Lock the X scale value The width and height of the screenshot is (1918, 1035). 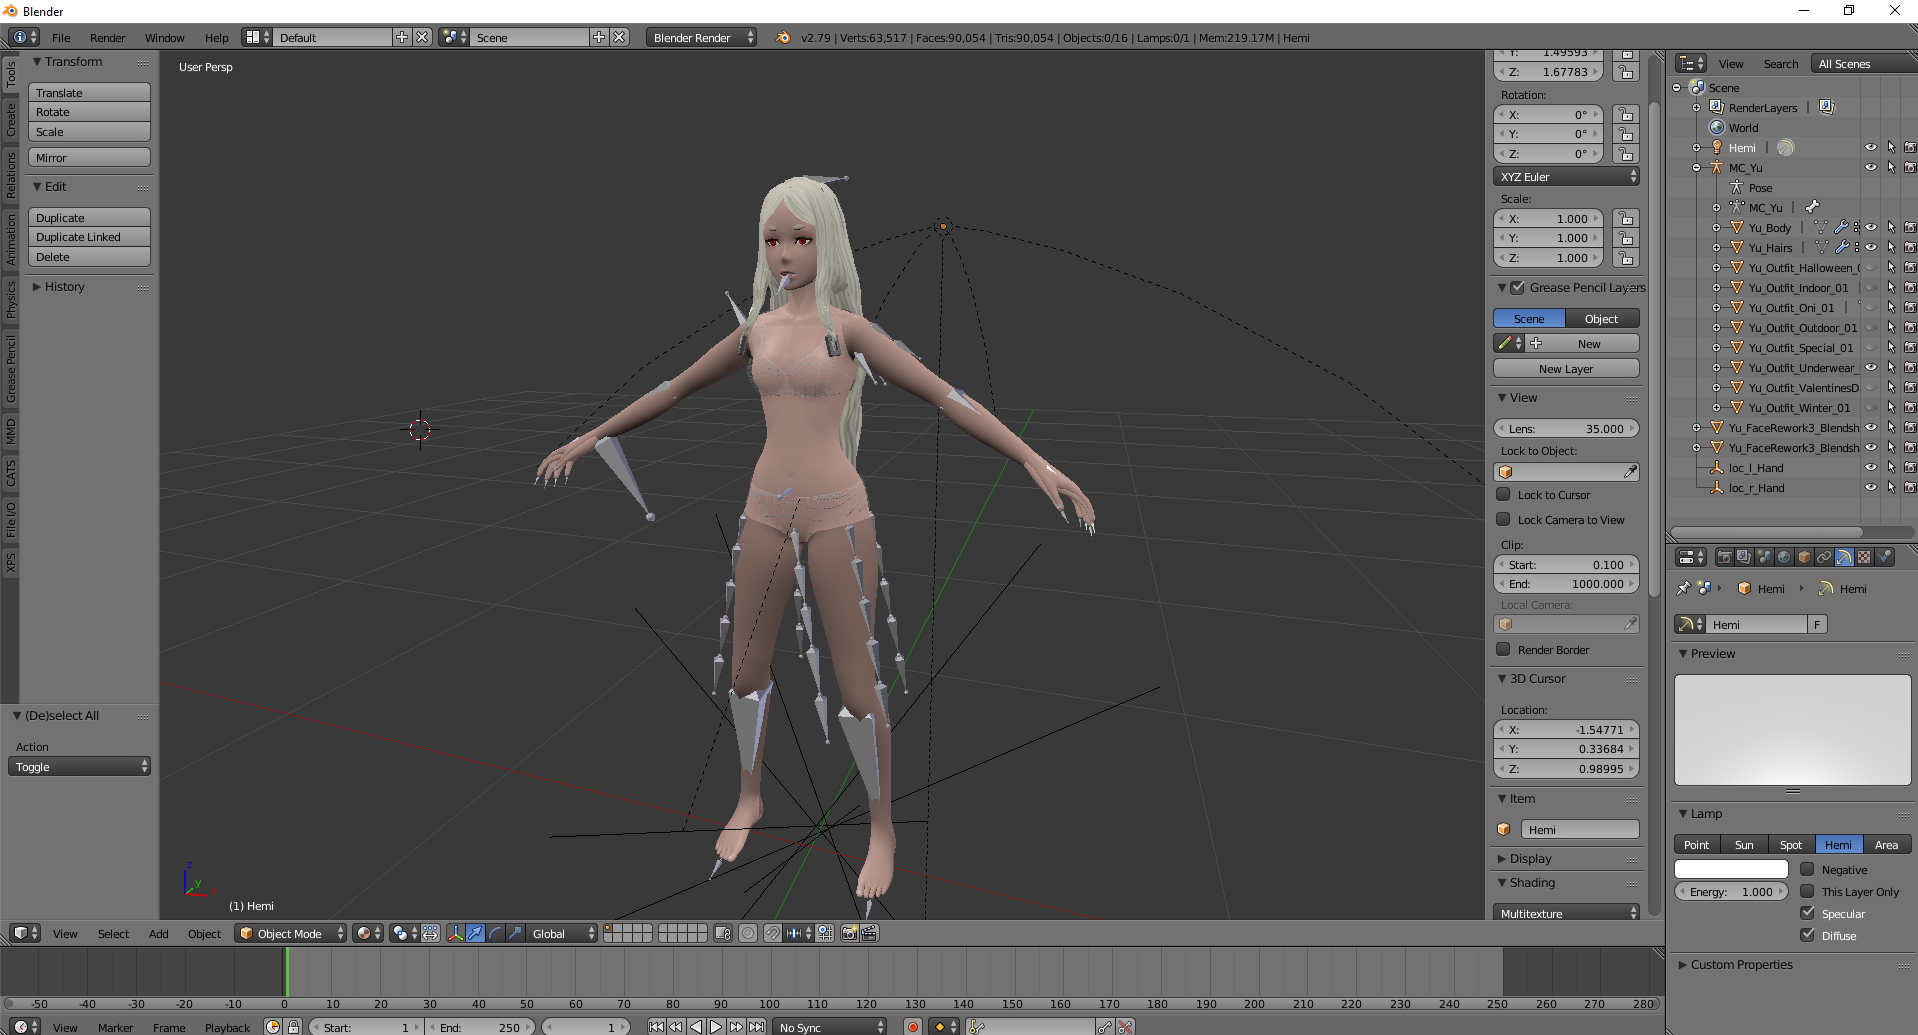pyautogui.click(x=1626, y=219)
